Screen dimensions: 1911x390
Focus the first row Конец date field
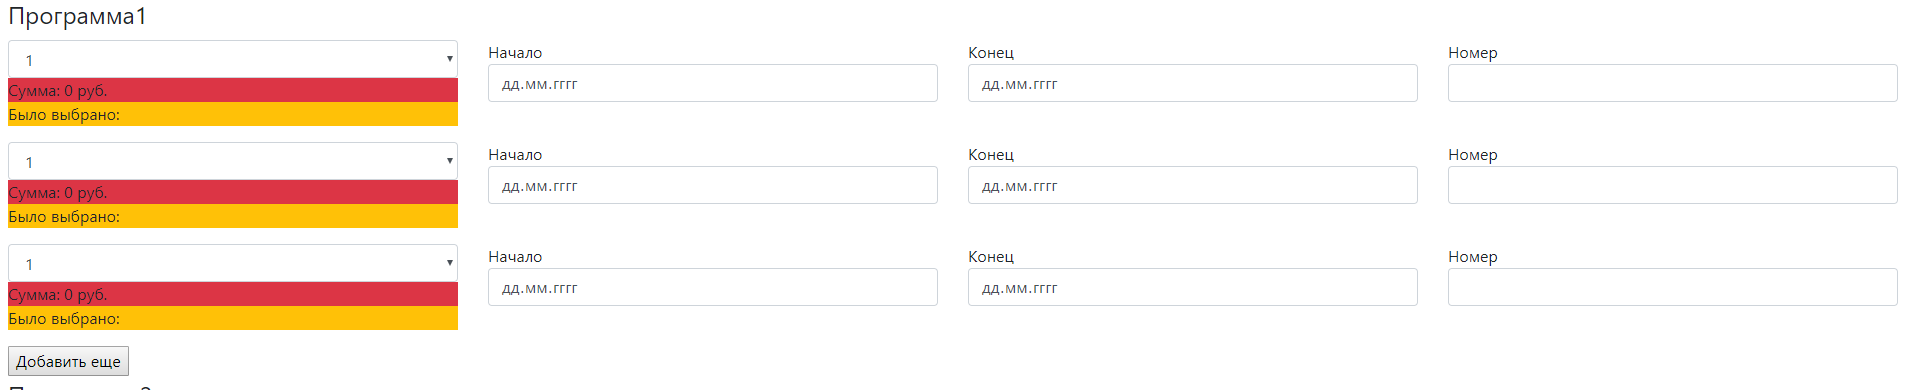1193,83
